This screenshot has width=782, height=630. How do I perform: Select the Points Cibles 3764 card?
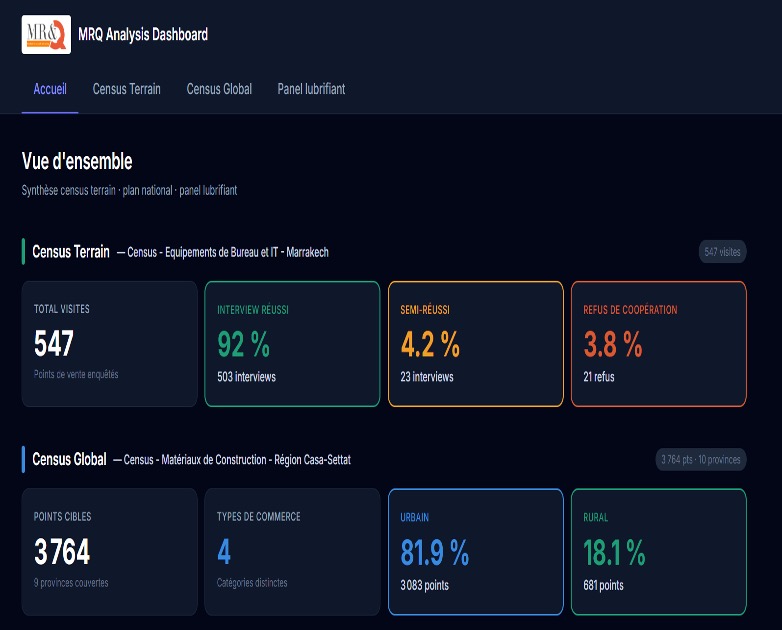click(109, 551)
